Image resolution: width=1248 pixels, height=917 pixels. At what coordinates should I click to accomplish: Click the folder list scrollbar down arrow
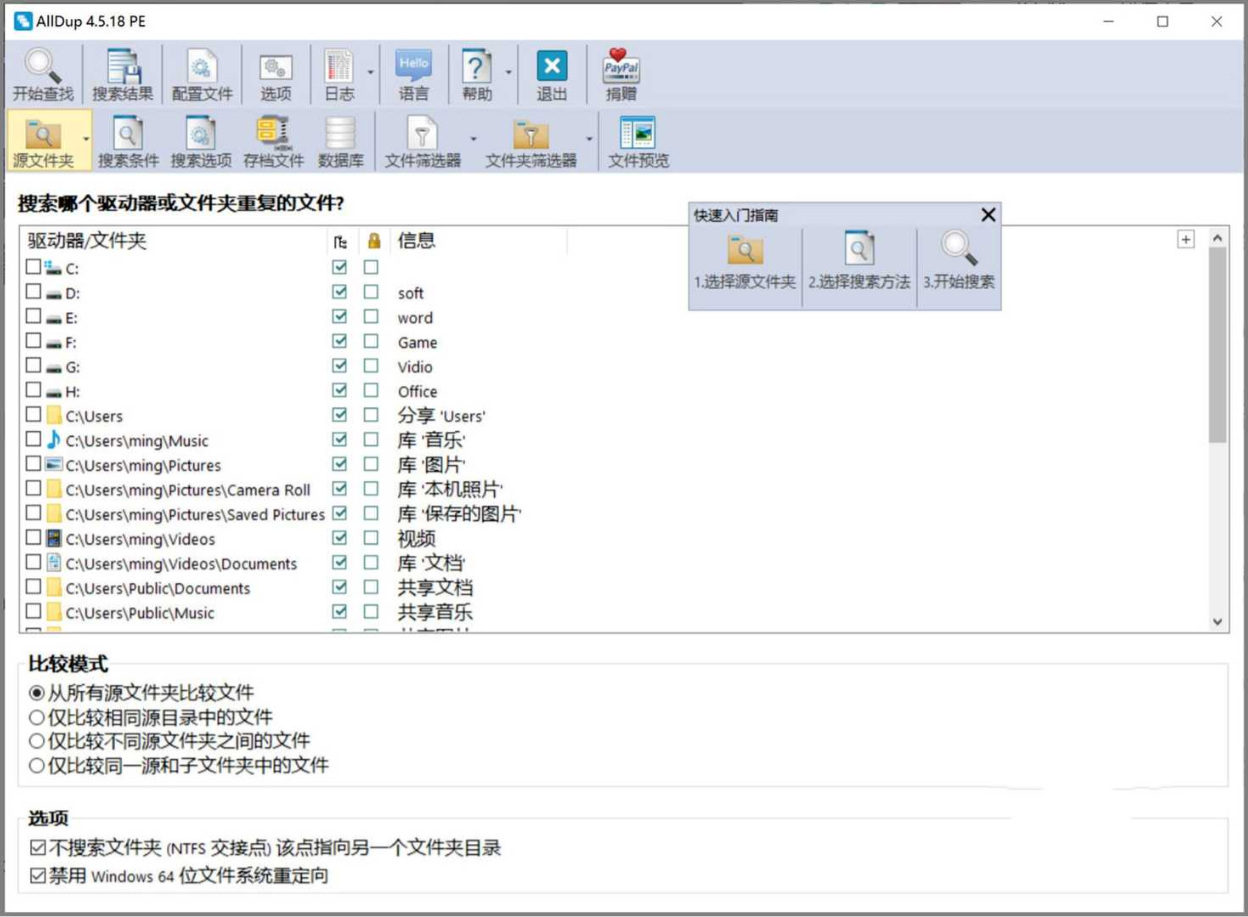click(x=1217, y=621)
